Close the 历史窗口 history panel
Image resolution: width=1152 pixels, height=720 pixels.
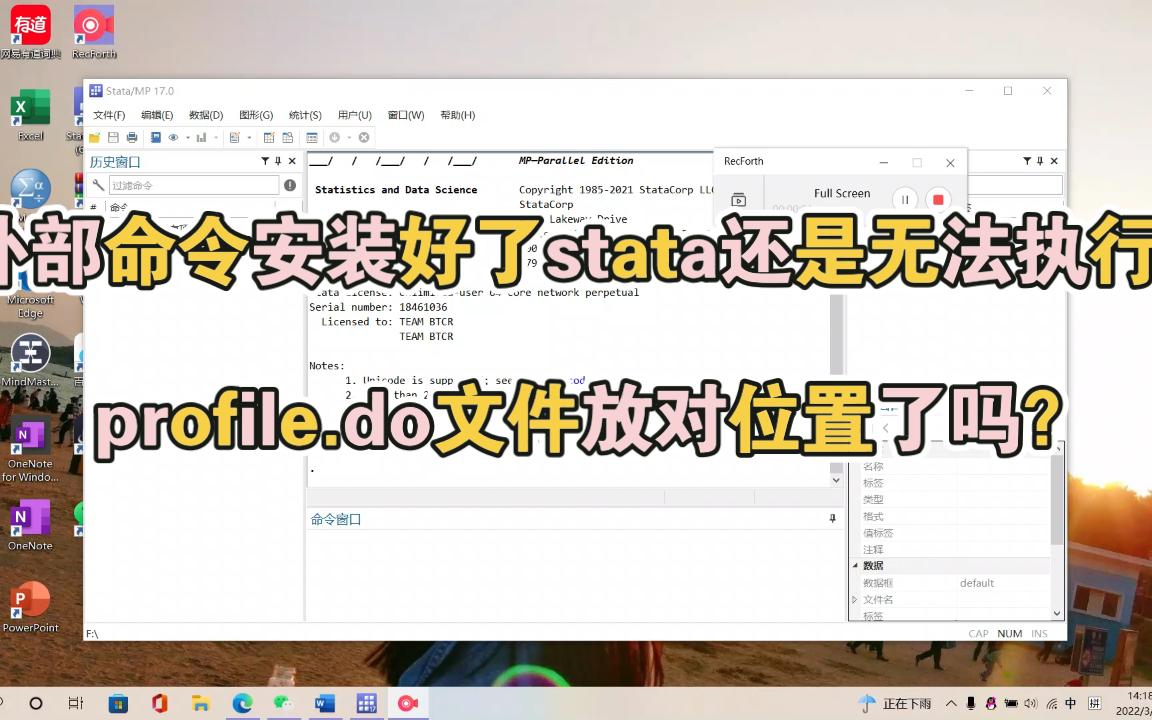(292, 161)
